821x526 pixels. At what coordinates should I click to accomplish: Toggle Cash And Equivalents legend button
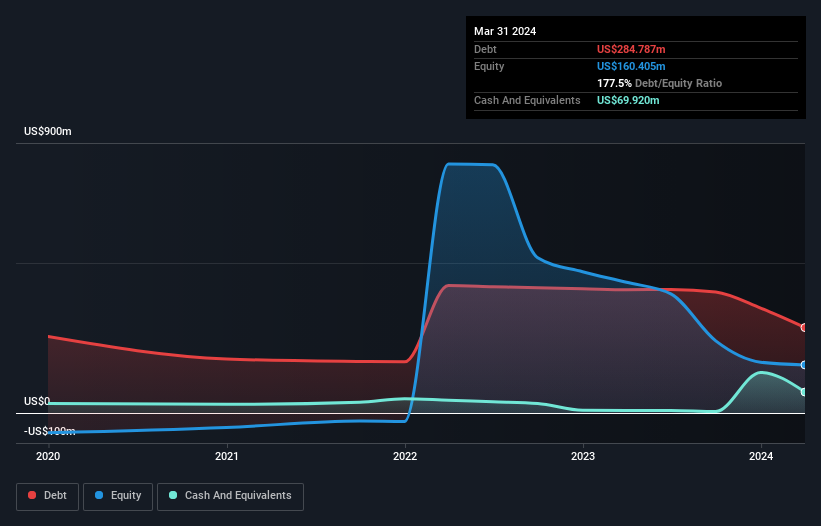(x=230, y=496)
